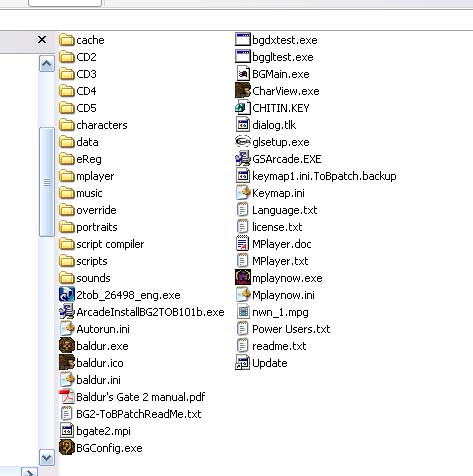Image resolution: width=473 pixels, height=476 pixels.
Task: Click the mplayer folder name
Action: click(x=95, y=176)
